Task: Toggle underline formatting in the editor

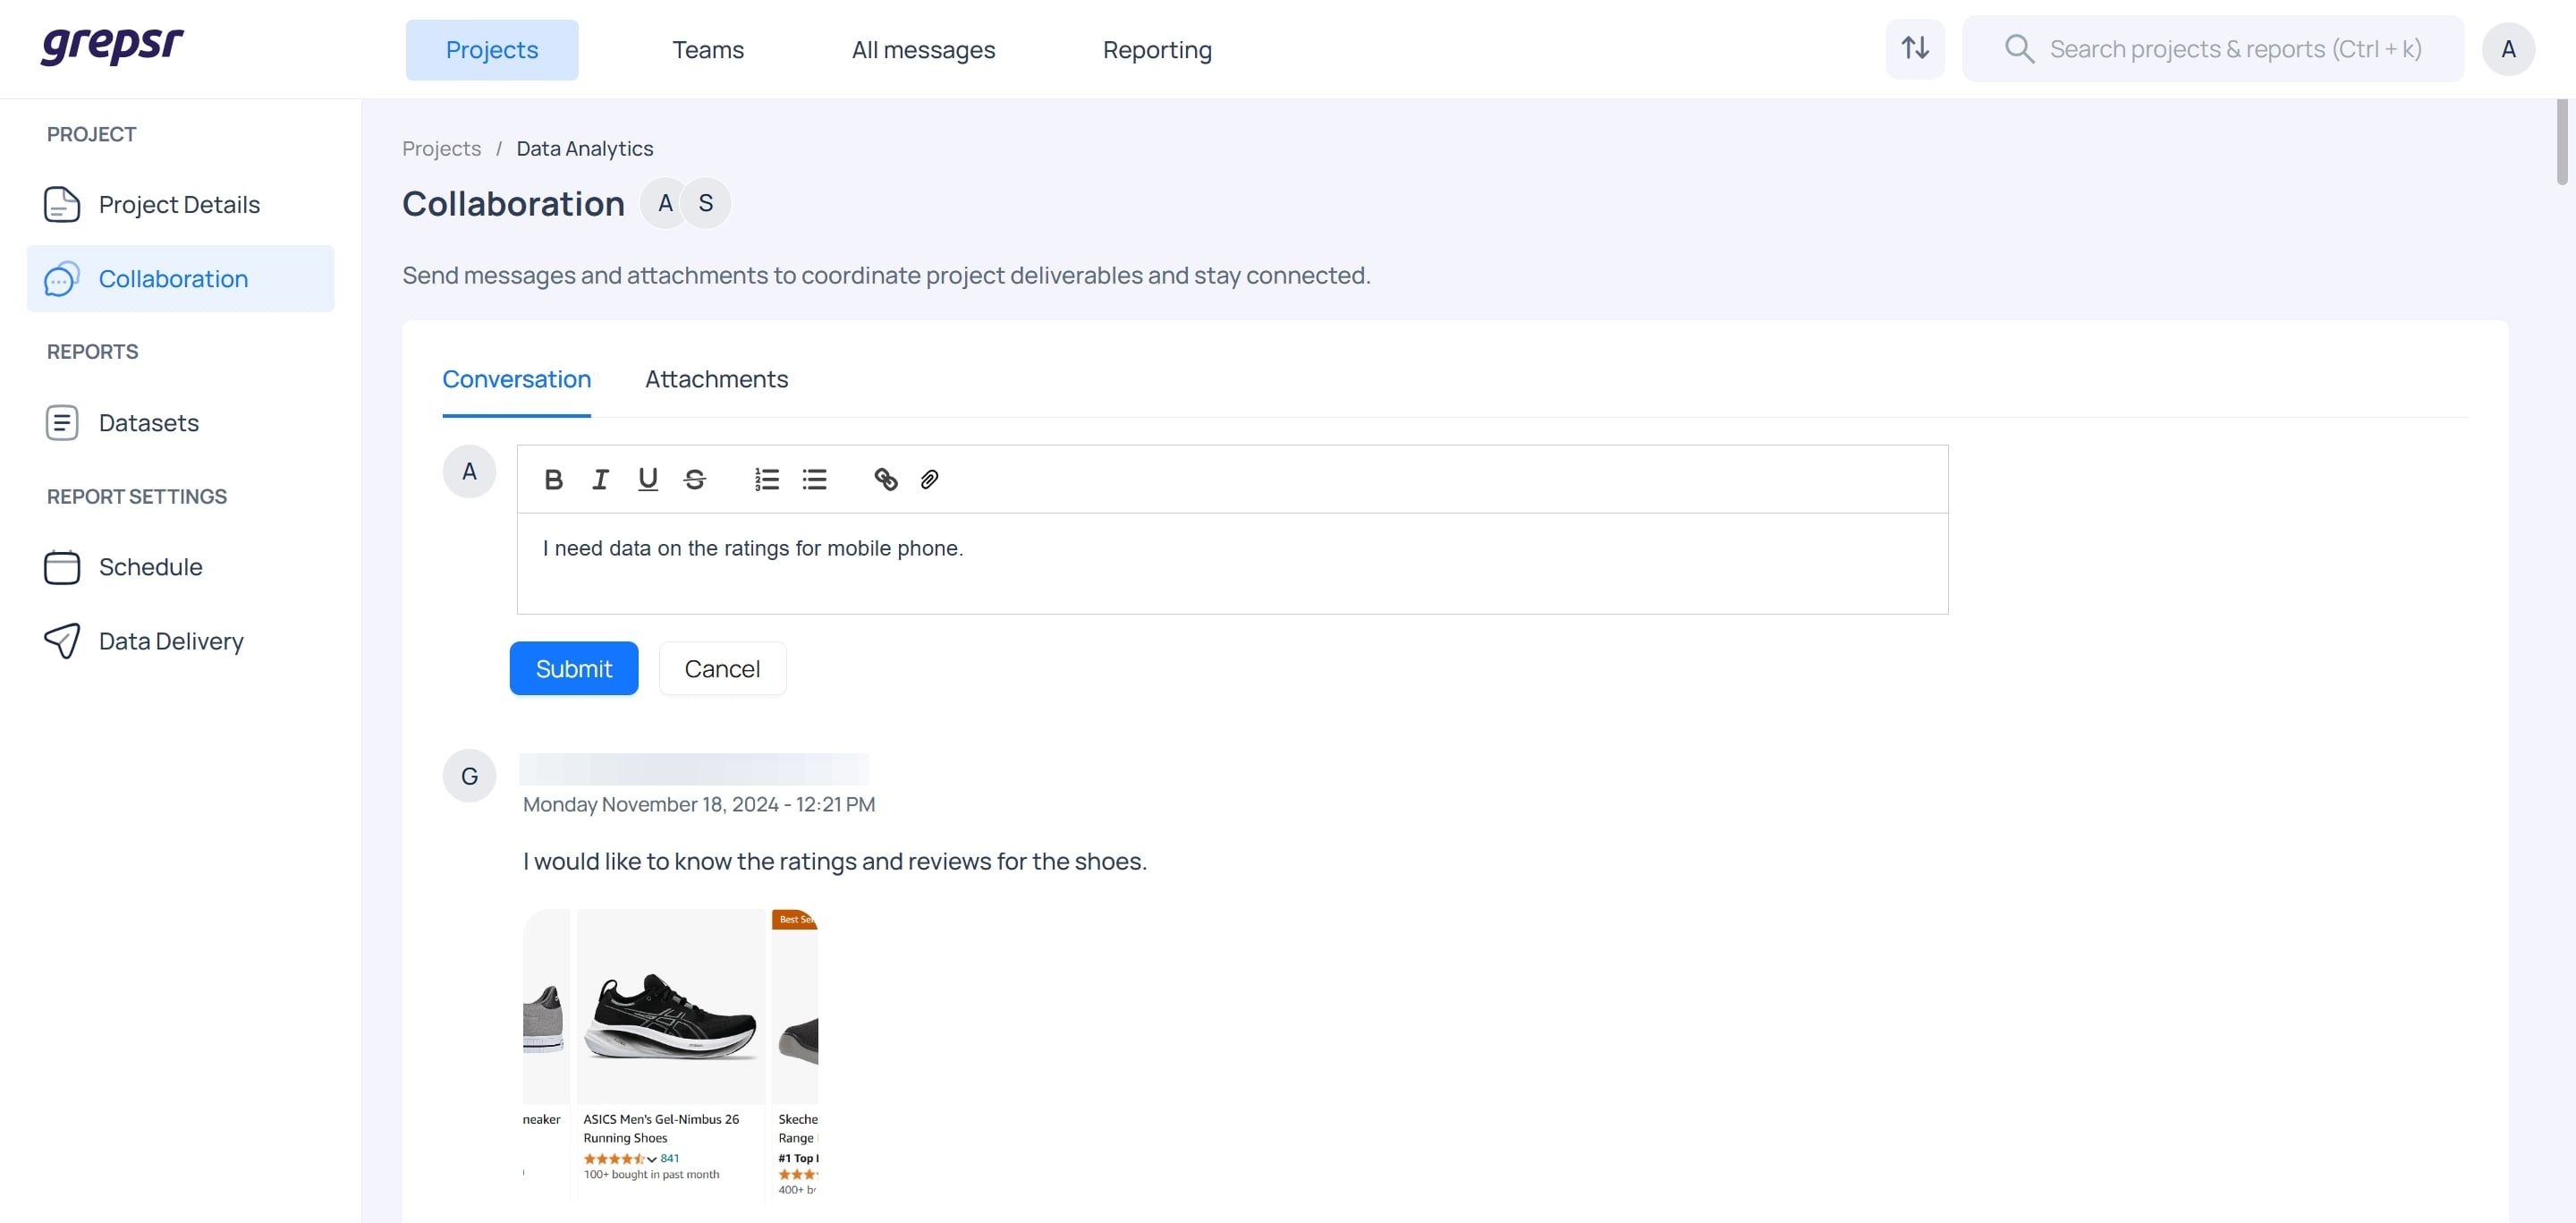Action: click(x=648, y=480)
